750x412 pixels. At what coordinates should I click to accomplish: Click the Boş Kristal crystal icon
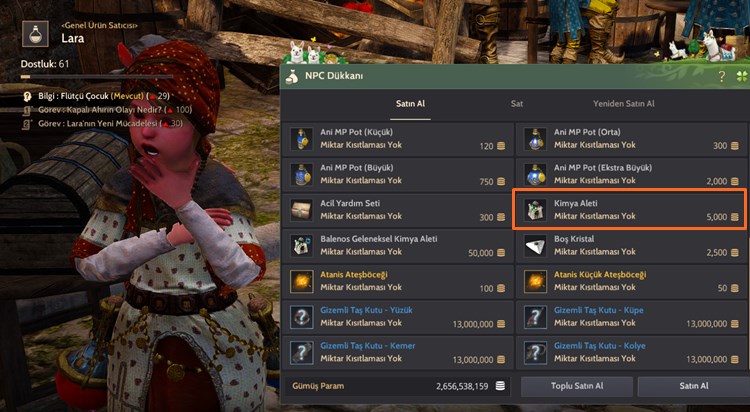pos(535,246)
